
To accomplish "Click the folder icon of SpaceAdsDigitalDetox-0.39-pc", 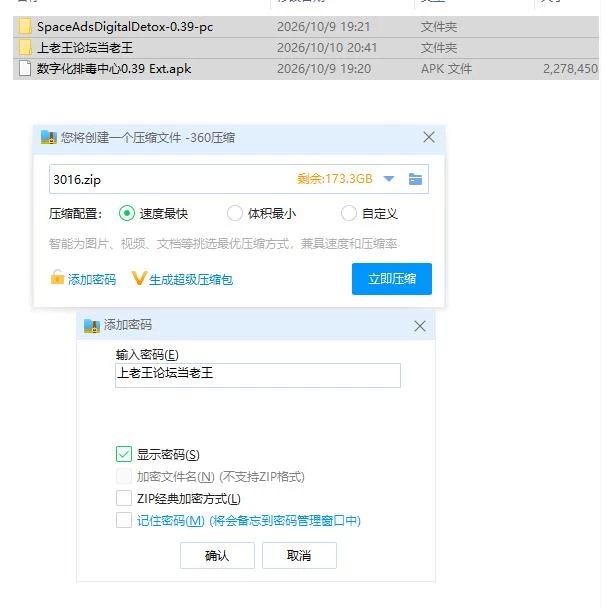I will (x=25, y=26).
